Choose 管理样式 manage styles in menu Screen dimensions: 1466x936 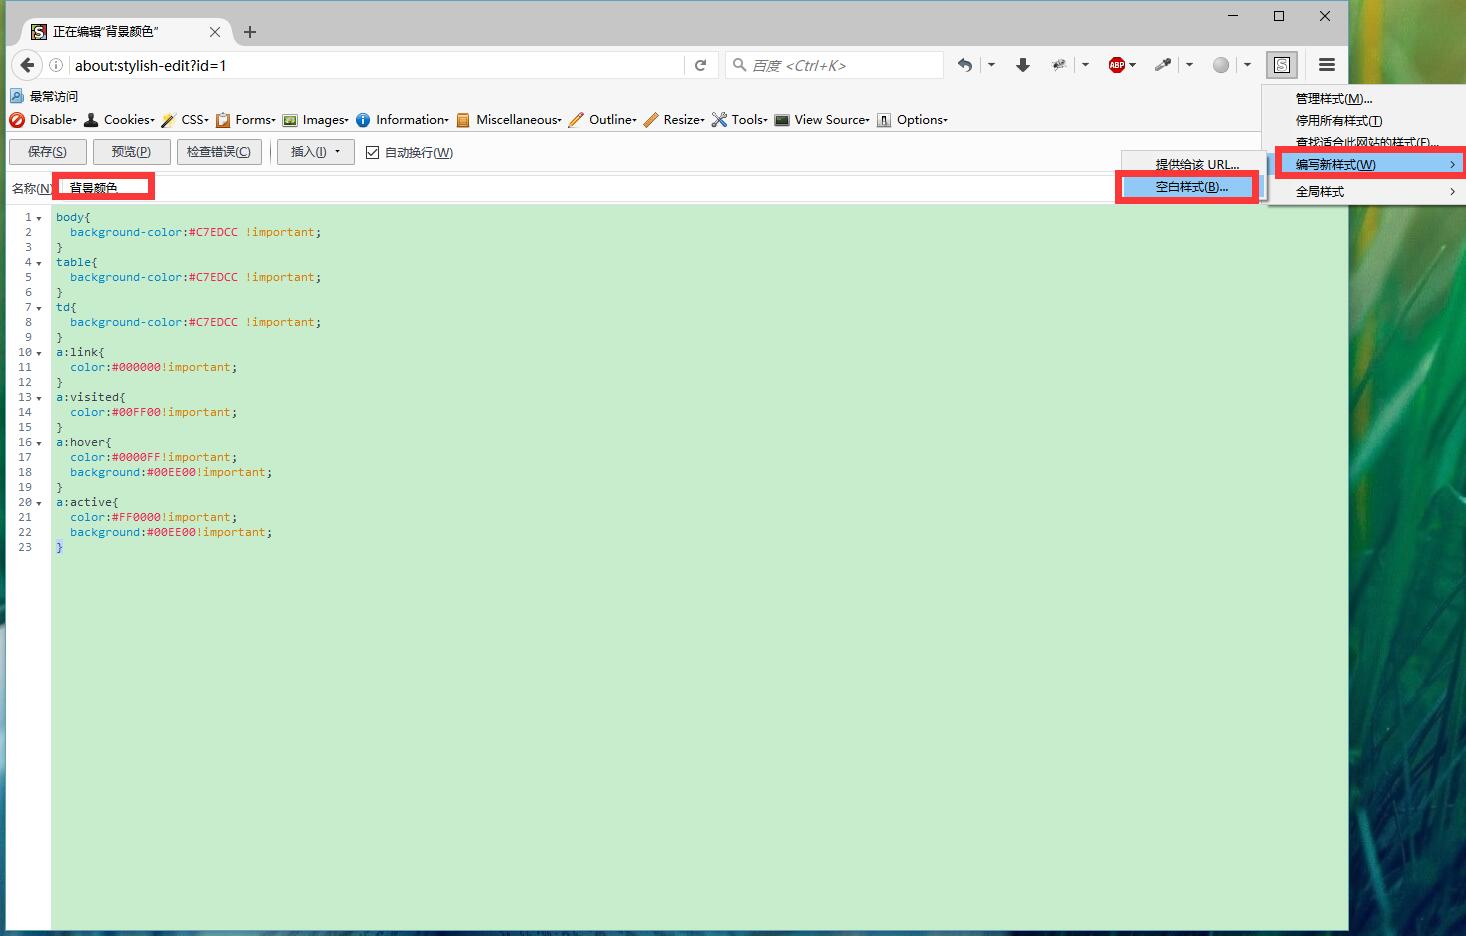[x=1333, y=98]
